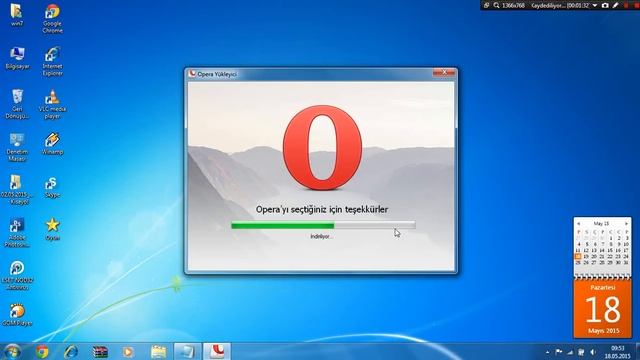Click the Opera Yükleyici title bar icon
Image resolution: width=640 pixels, height=360 pixels.
(192, 74)
